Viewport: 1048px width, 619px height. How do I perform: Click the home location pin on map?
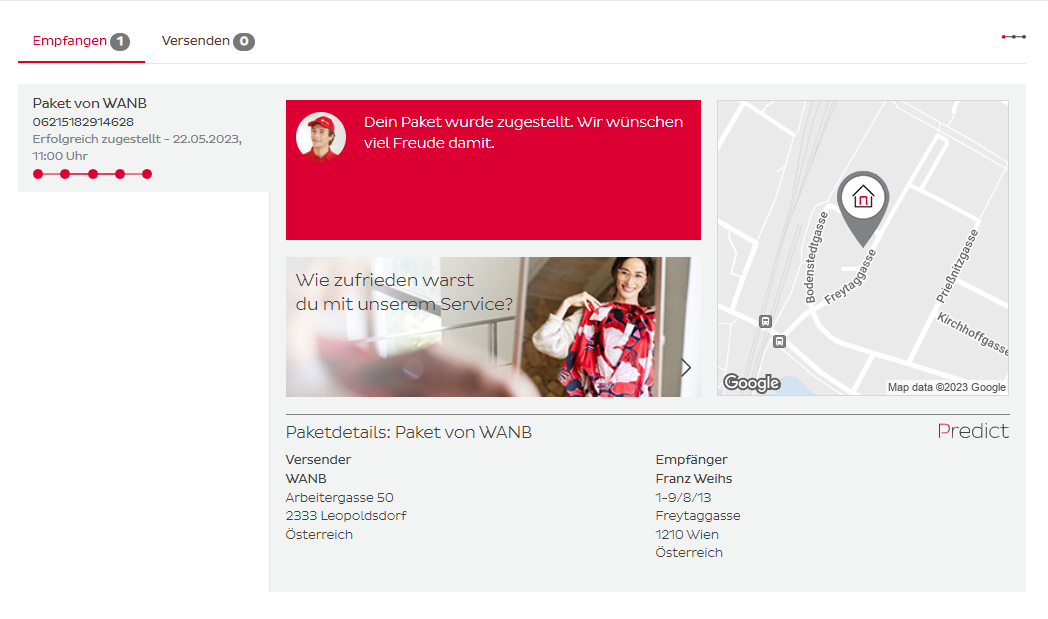tap(862, 200)
